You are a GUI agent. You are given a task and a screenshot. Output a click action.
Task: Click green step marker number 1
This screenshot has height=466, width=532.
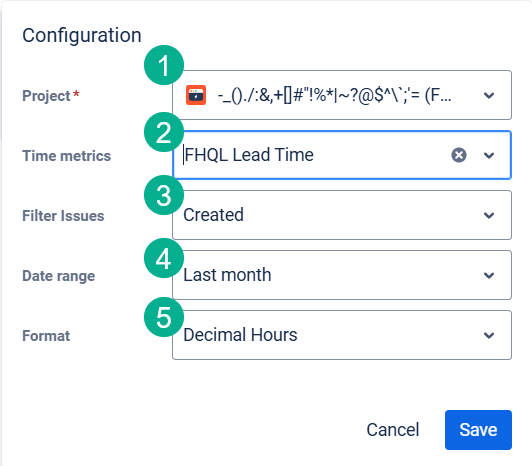tap(164, 65)
